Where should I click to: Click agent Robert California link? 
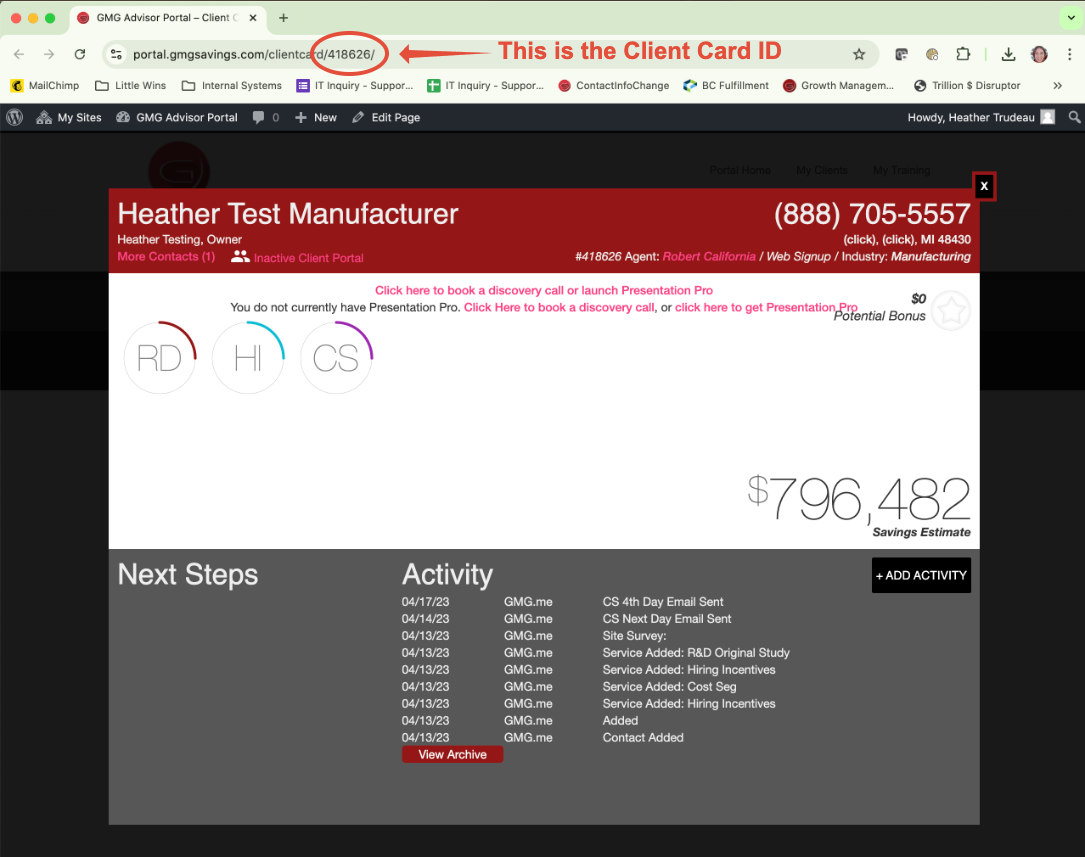[709, 257]
